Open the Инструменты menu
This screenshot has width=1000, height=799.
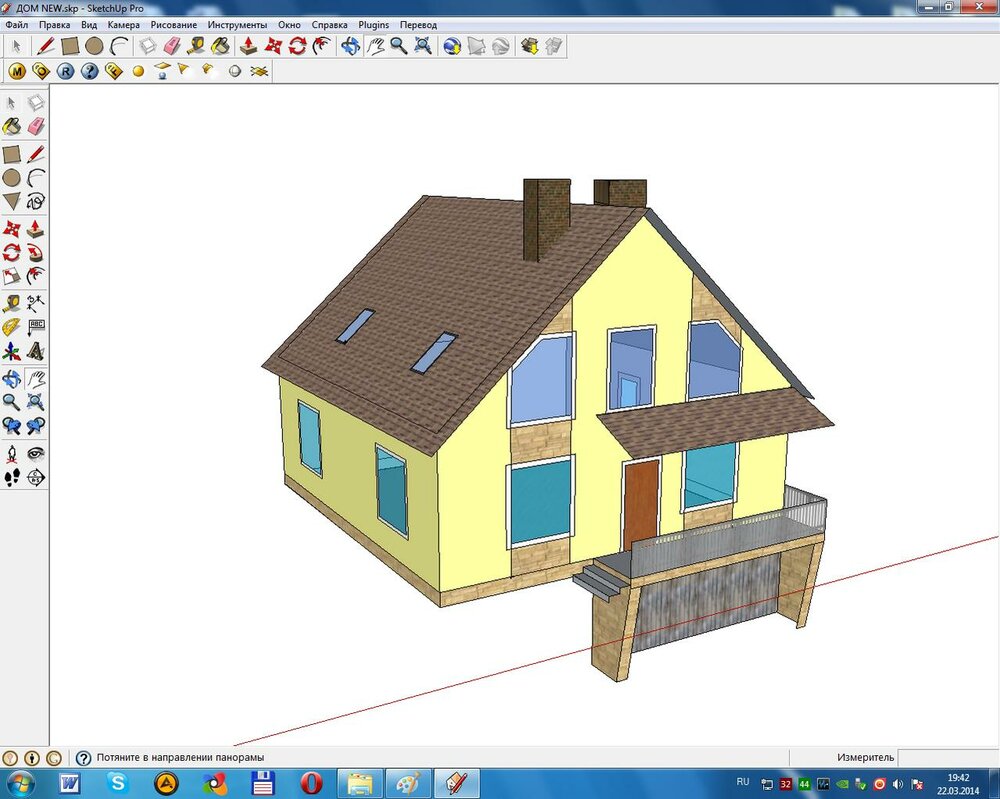(237, 24)
